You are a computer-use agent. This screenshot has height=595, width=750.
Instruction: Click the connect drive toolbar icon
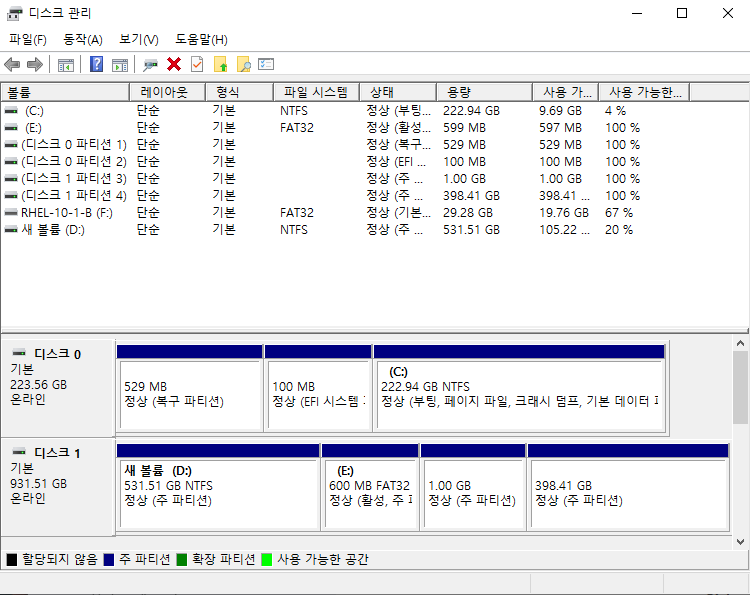coord(150,65)
